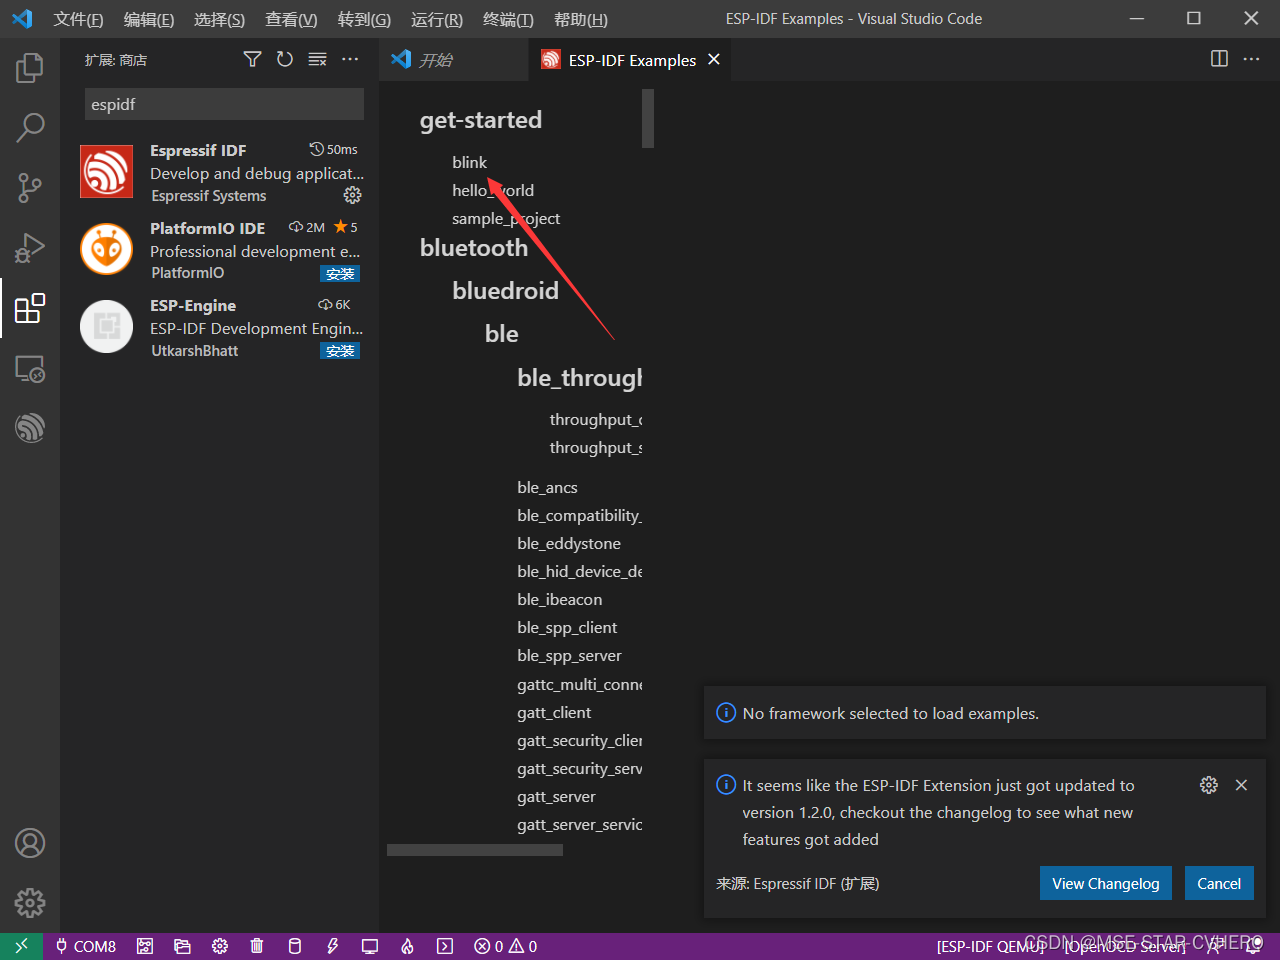Select Espressif IDF extension entry

[x=220, y=172]
